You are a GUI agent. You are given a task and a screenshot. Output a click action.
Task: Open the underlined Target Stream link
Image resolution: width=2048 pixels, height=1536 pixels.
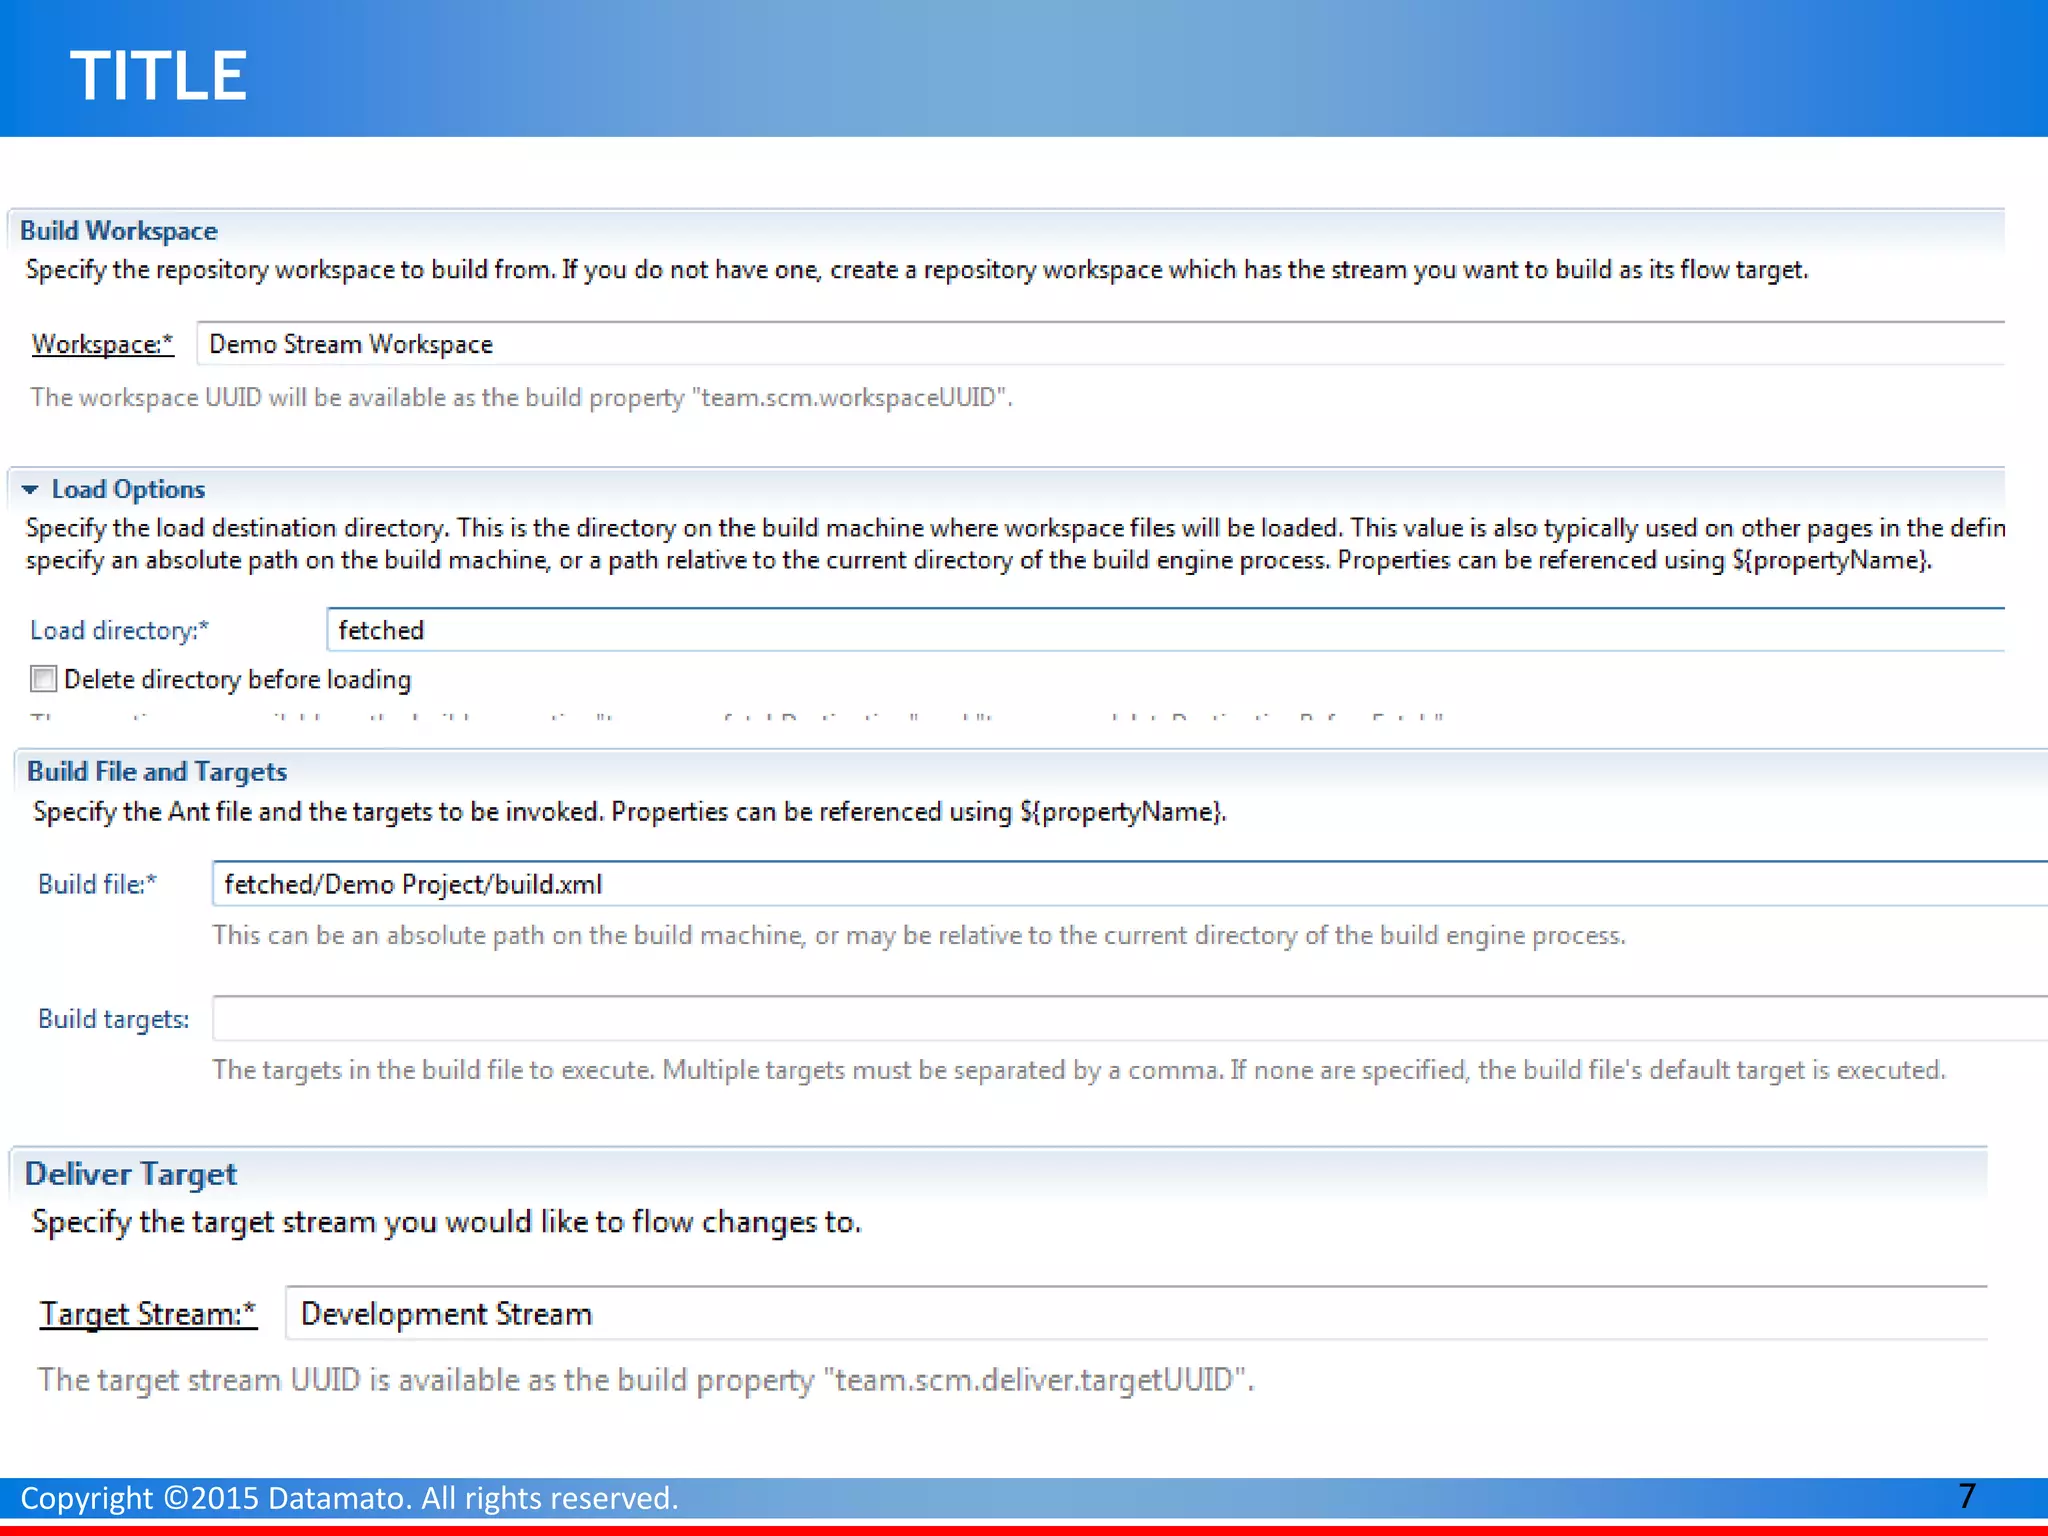pyautogui.click(x=148, y=1313)
